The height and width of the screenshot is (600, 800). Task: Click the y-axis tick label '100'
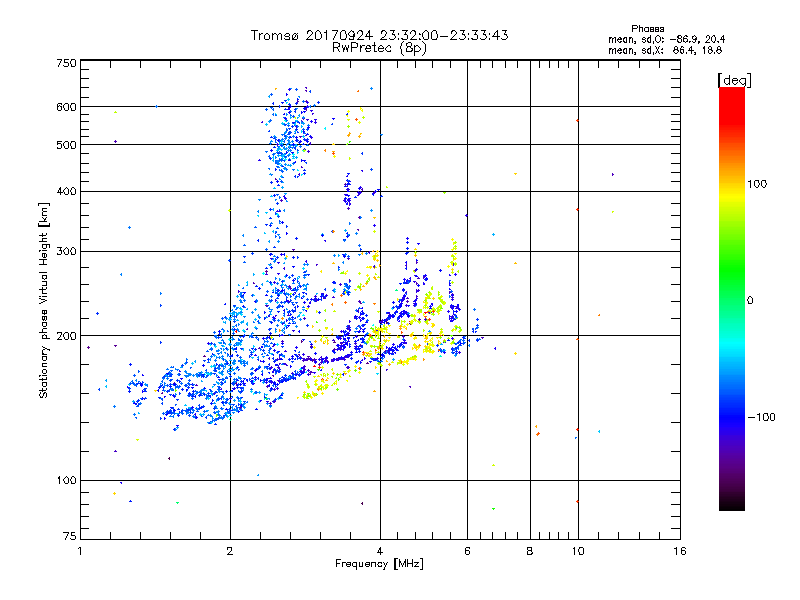click(x=66, y=480)
